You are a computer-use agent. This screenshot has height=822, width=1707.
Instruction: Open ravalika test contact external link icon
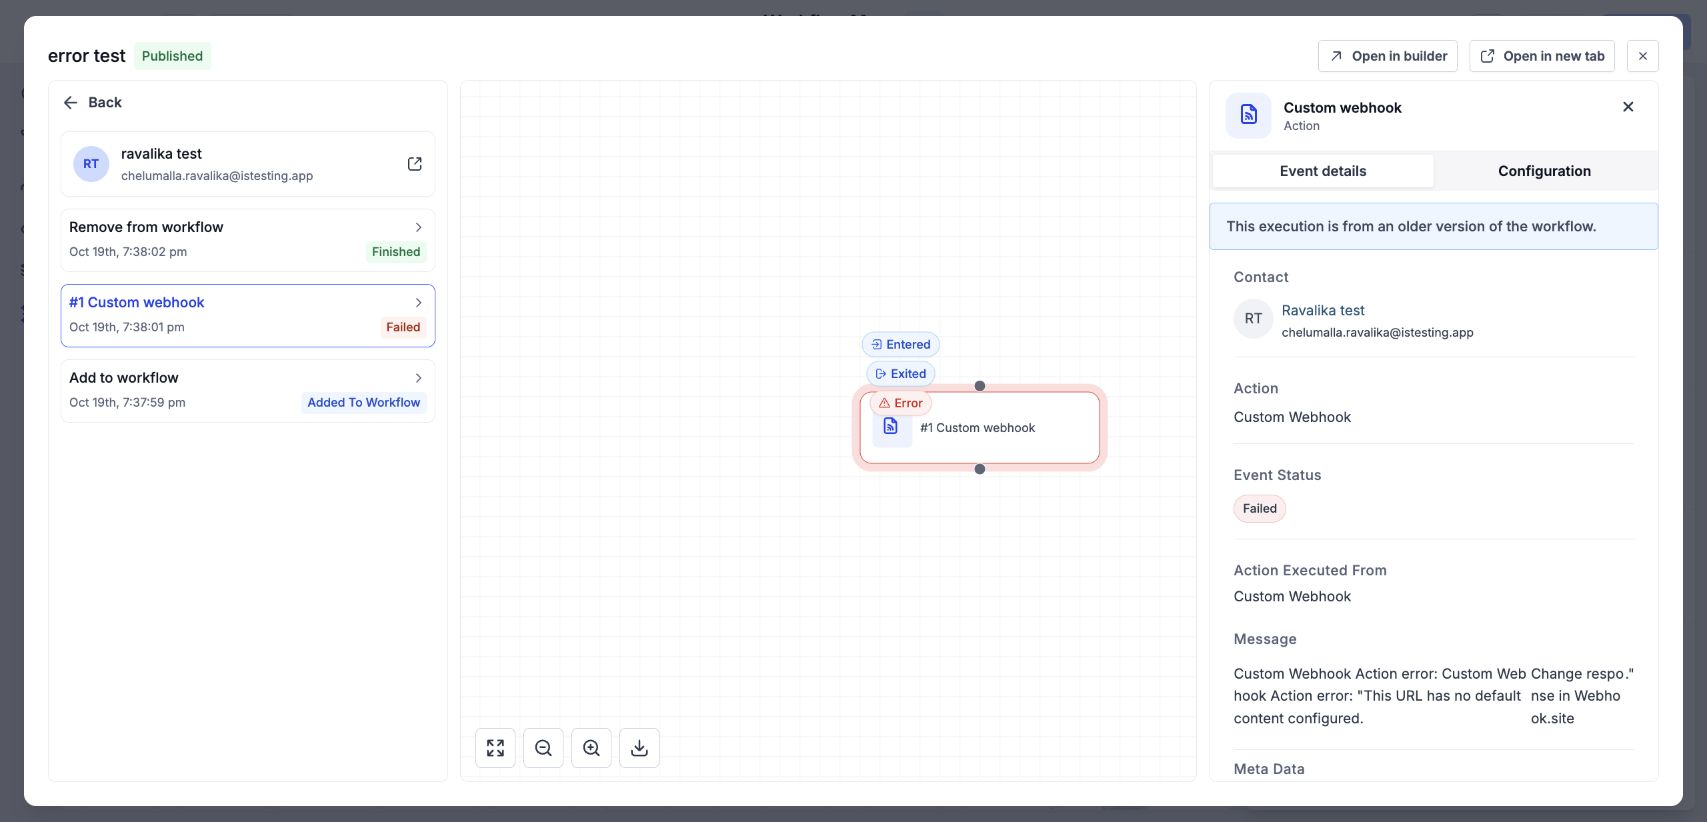click(414, 164)
